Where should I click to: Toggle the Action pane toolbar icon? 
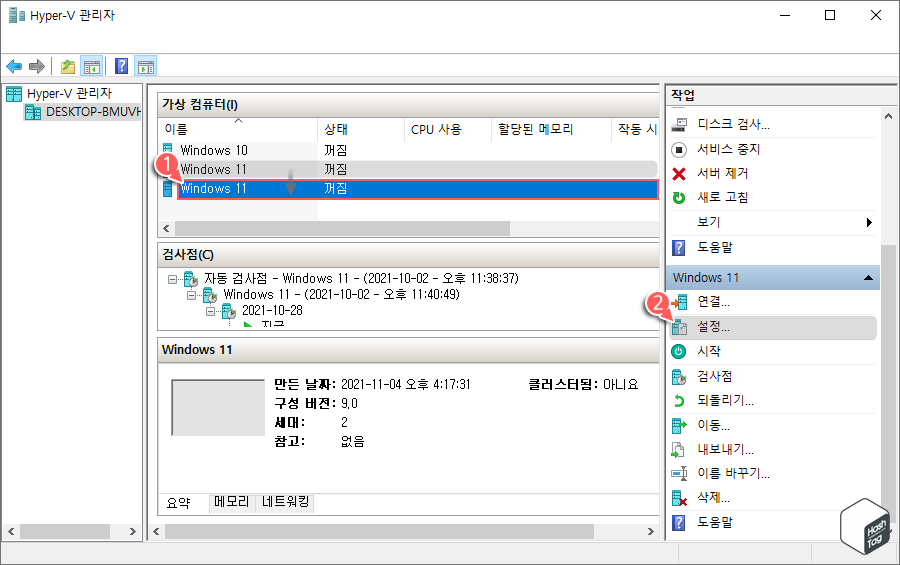click(x=146, y=67)
